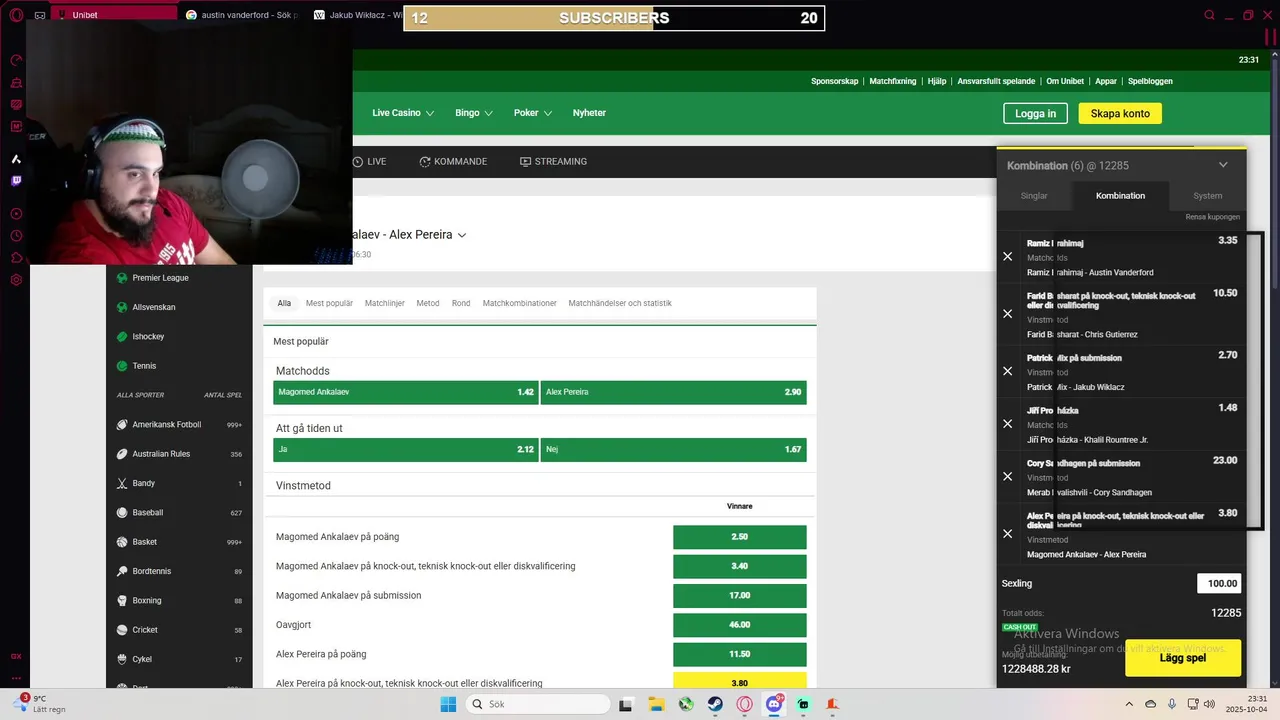Pick Magomed Ankalaev på poäng odds 2.50
The height and width of the screenshot is (720, 1280).
[x=740, y=537]
